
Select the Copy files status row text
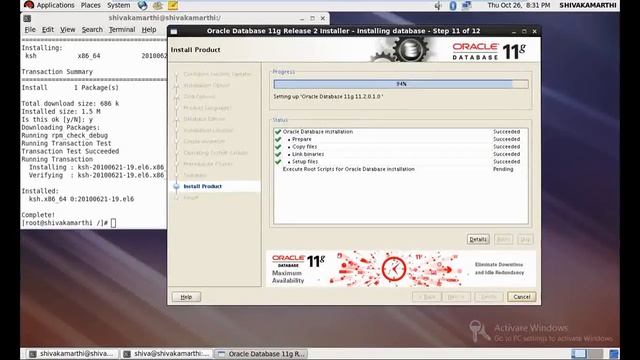coord(304,147)
